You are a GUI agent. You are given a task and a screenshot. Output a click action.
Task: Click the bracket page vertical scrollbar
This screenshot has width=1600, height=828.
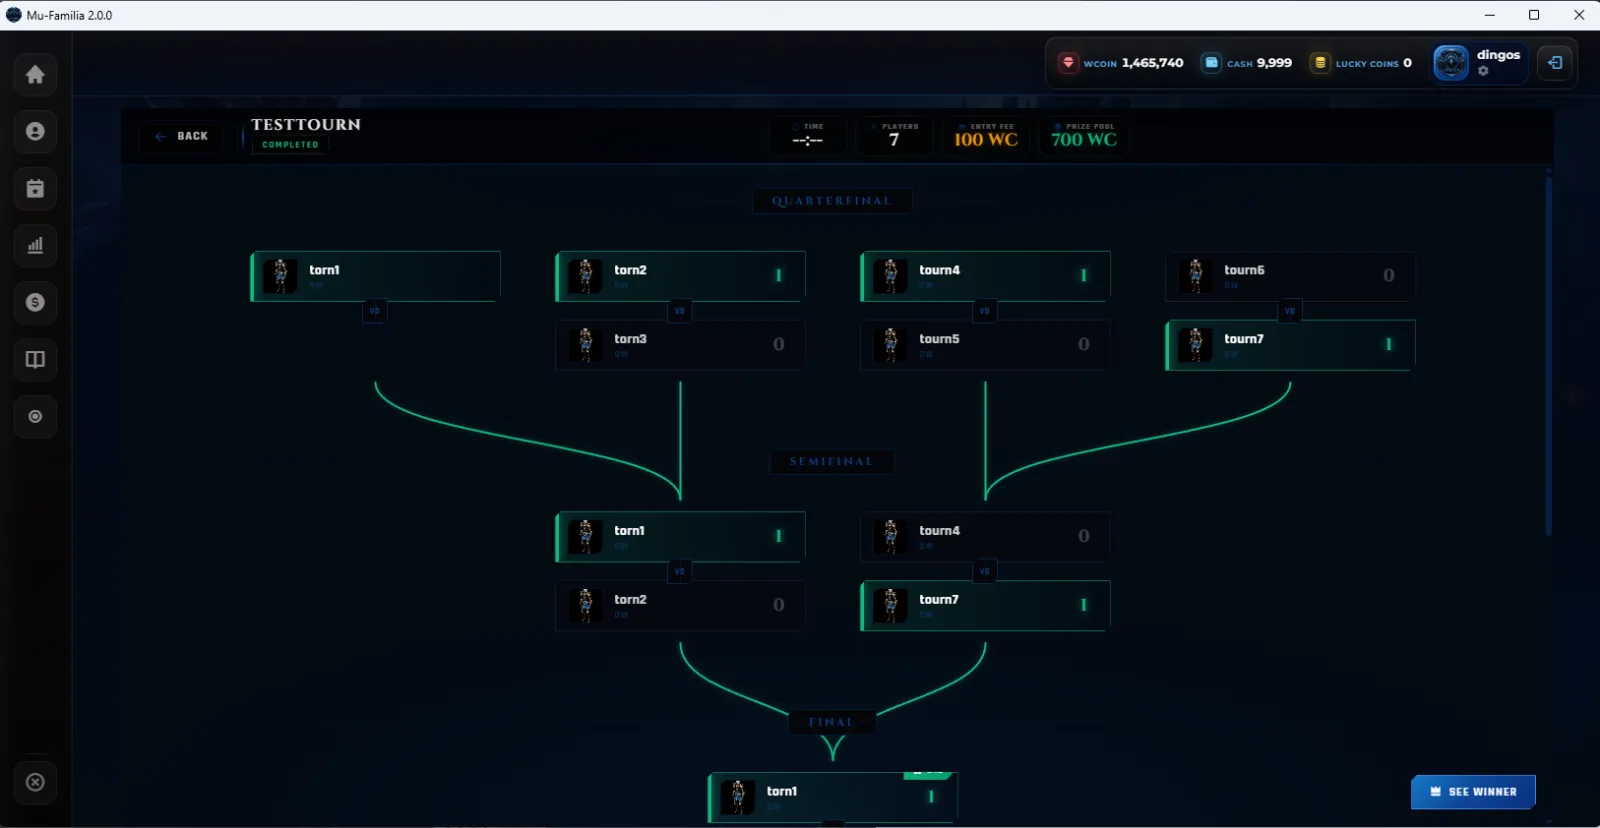(x=1548, y=355)
